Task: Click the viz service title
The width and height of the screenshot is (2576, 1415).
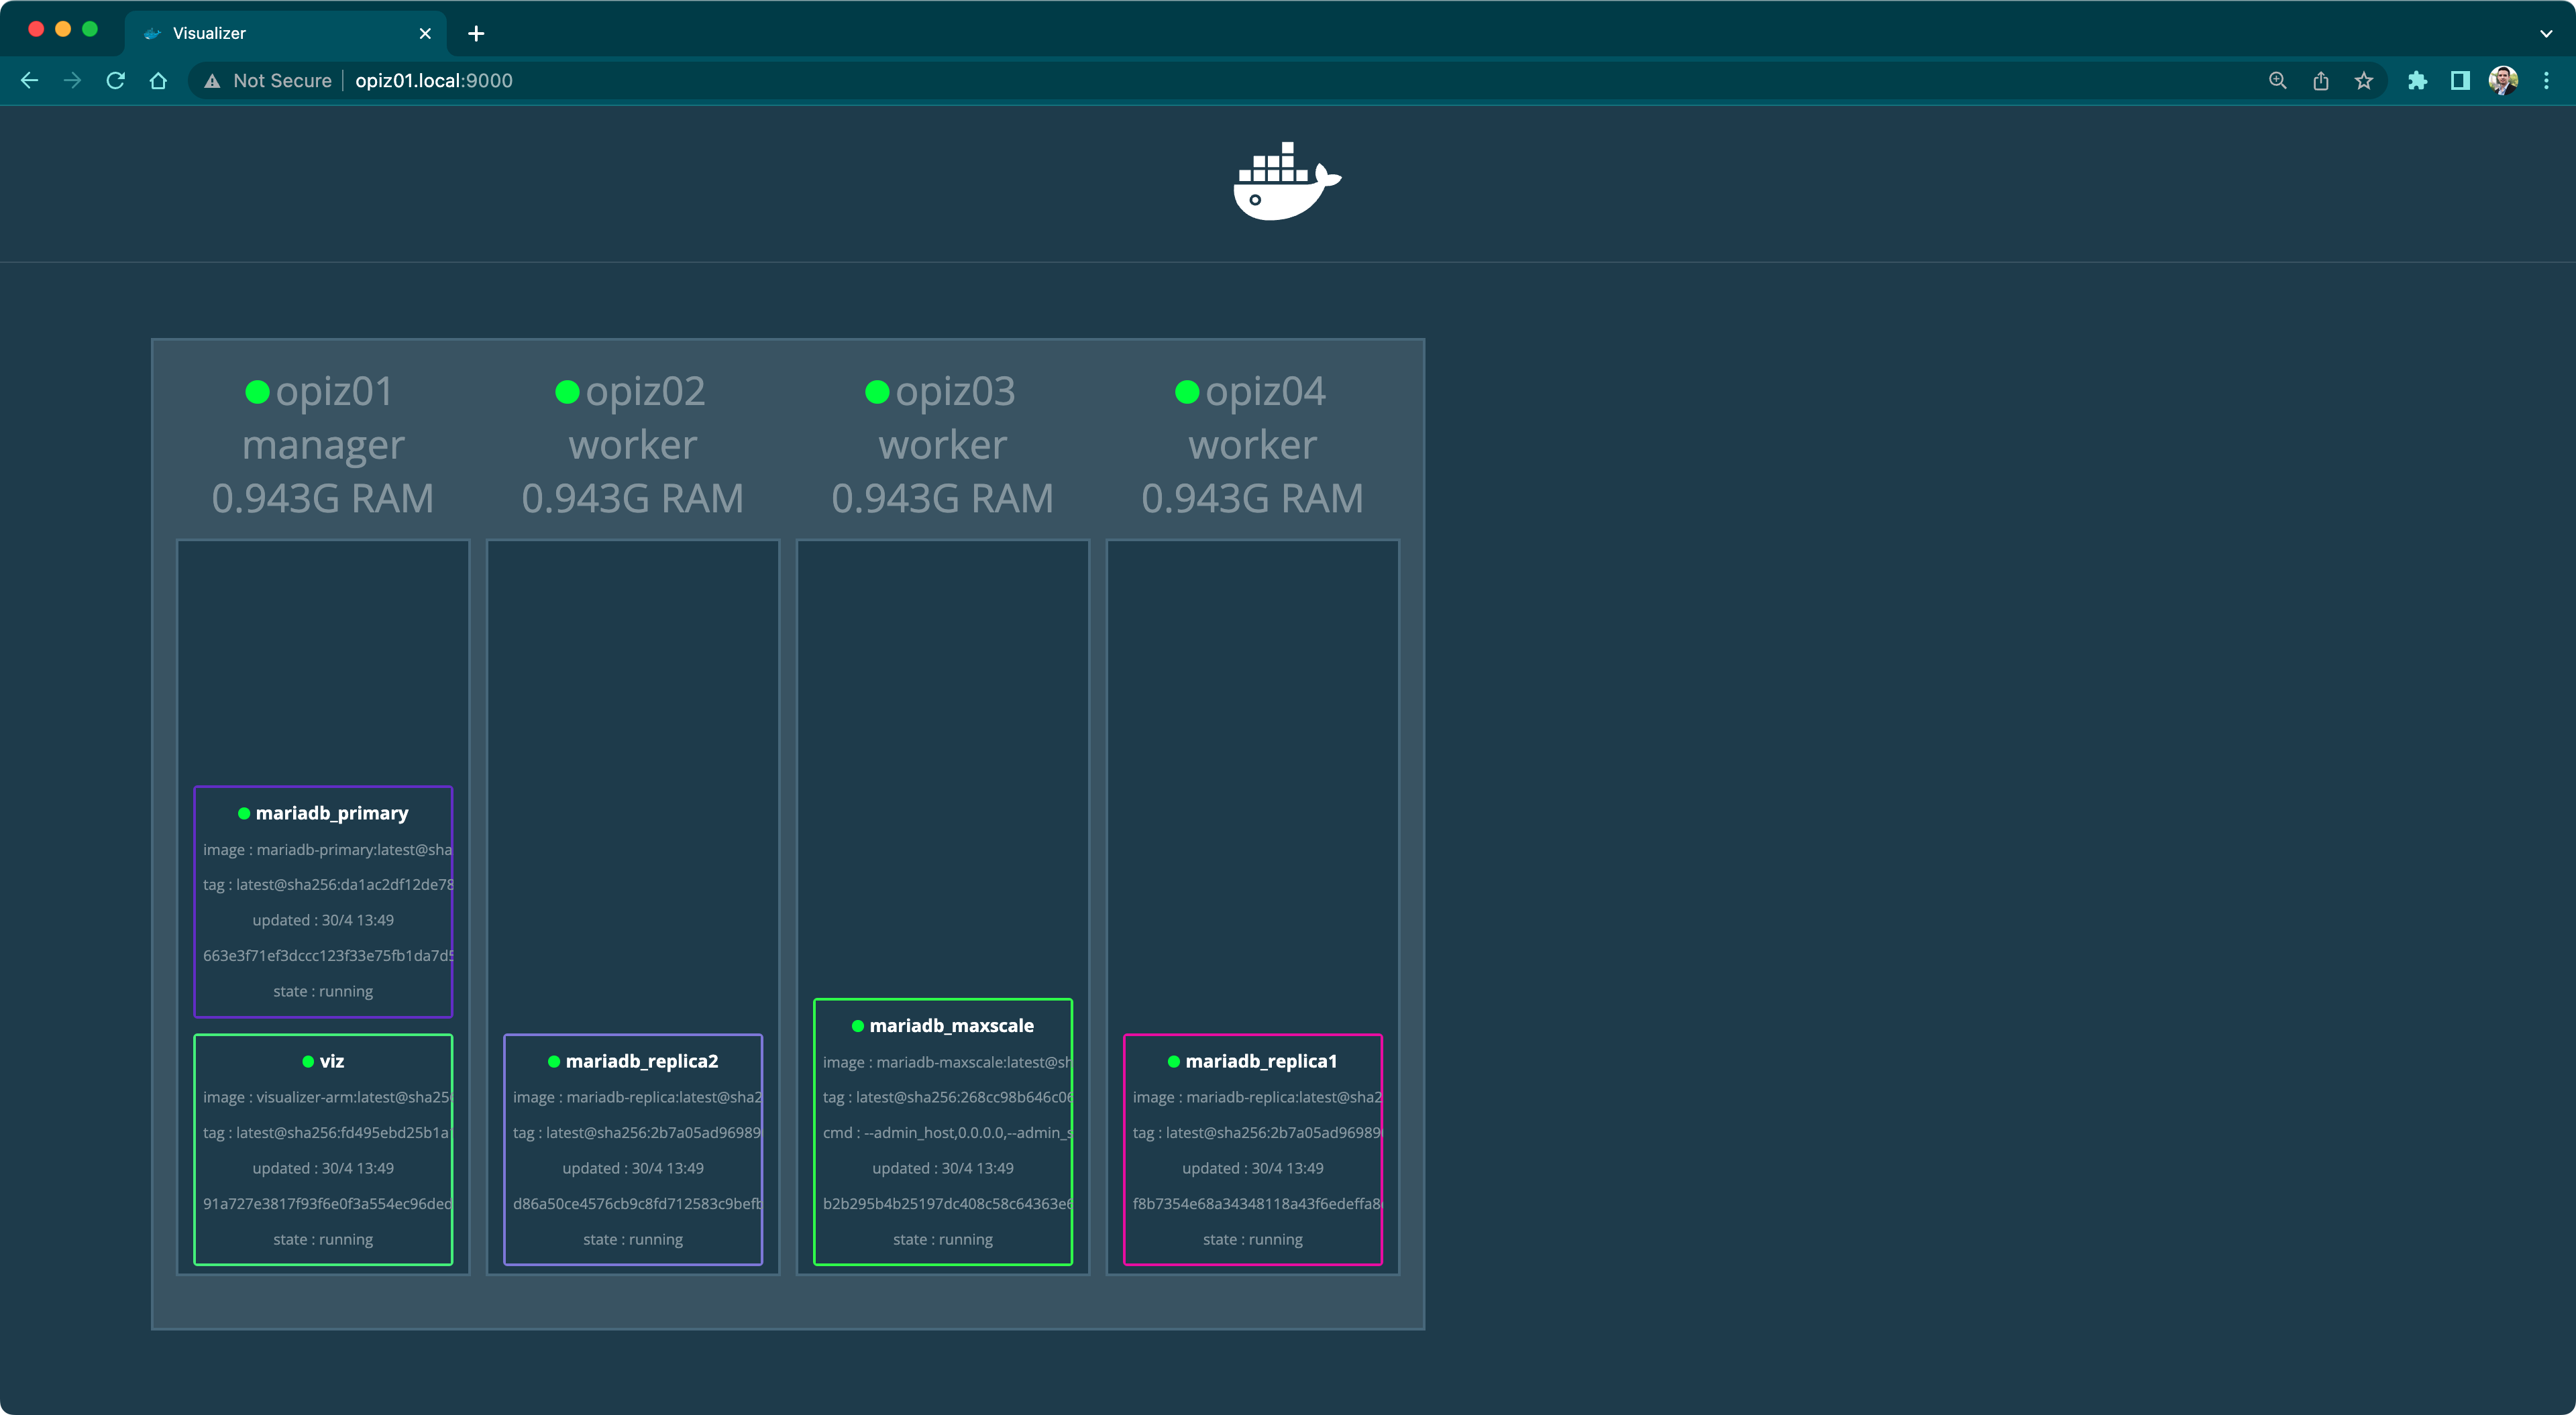Action: click(x=331, y=1061)
